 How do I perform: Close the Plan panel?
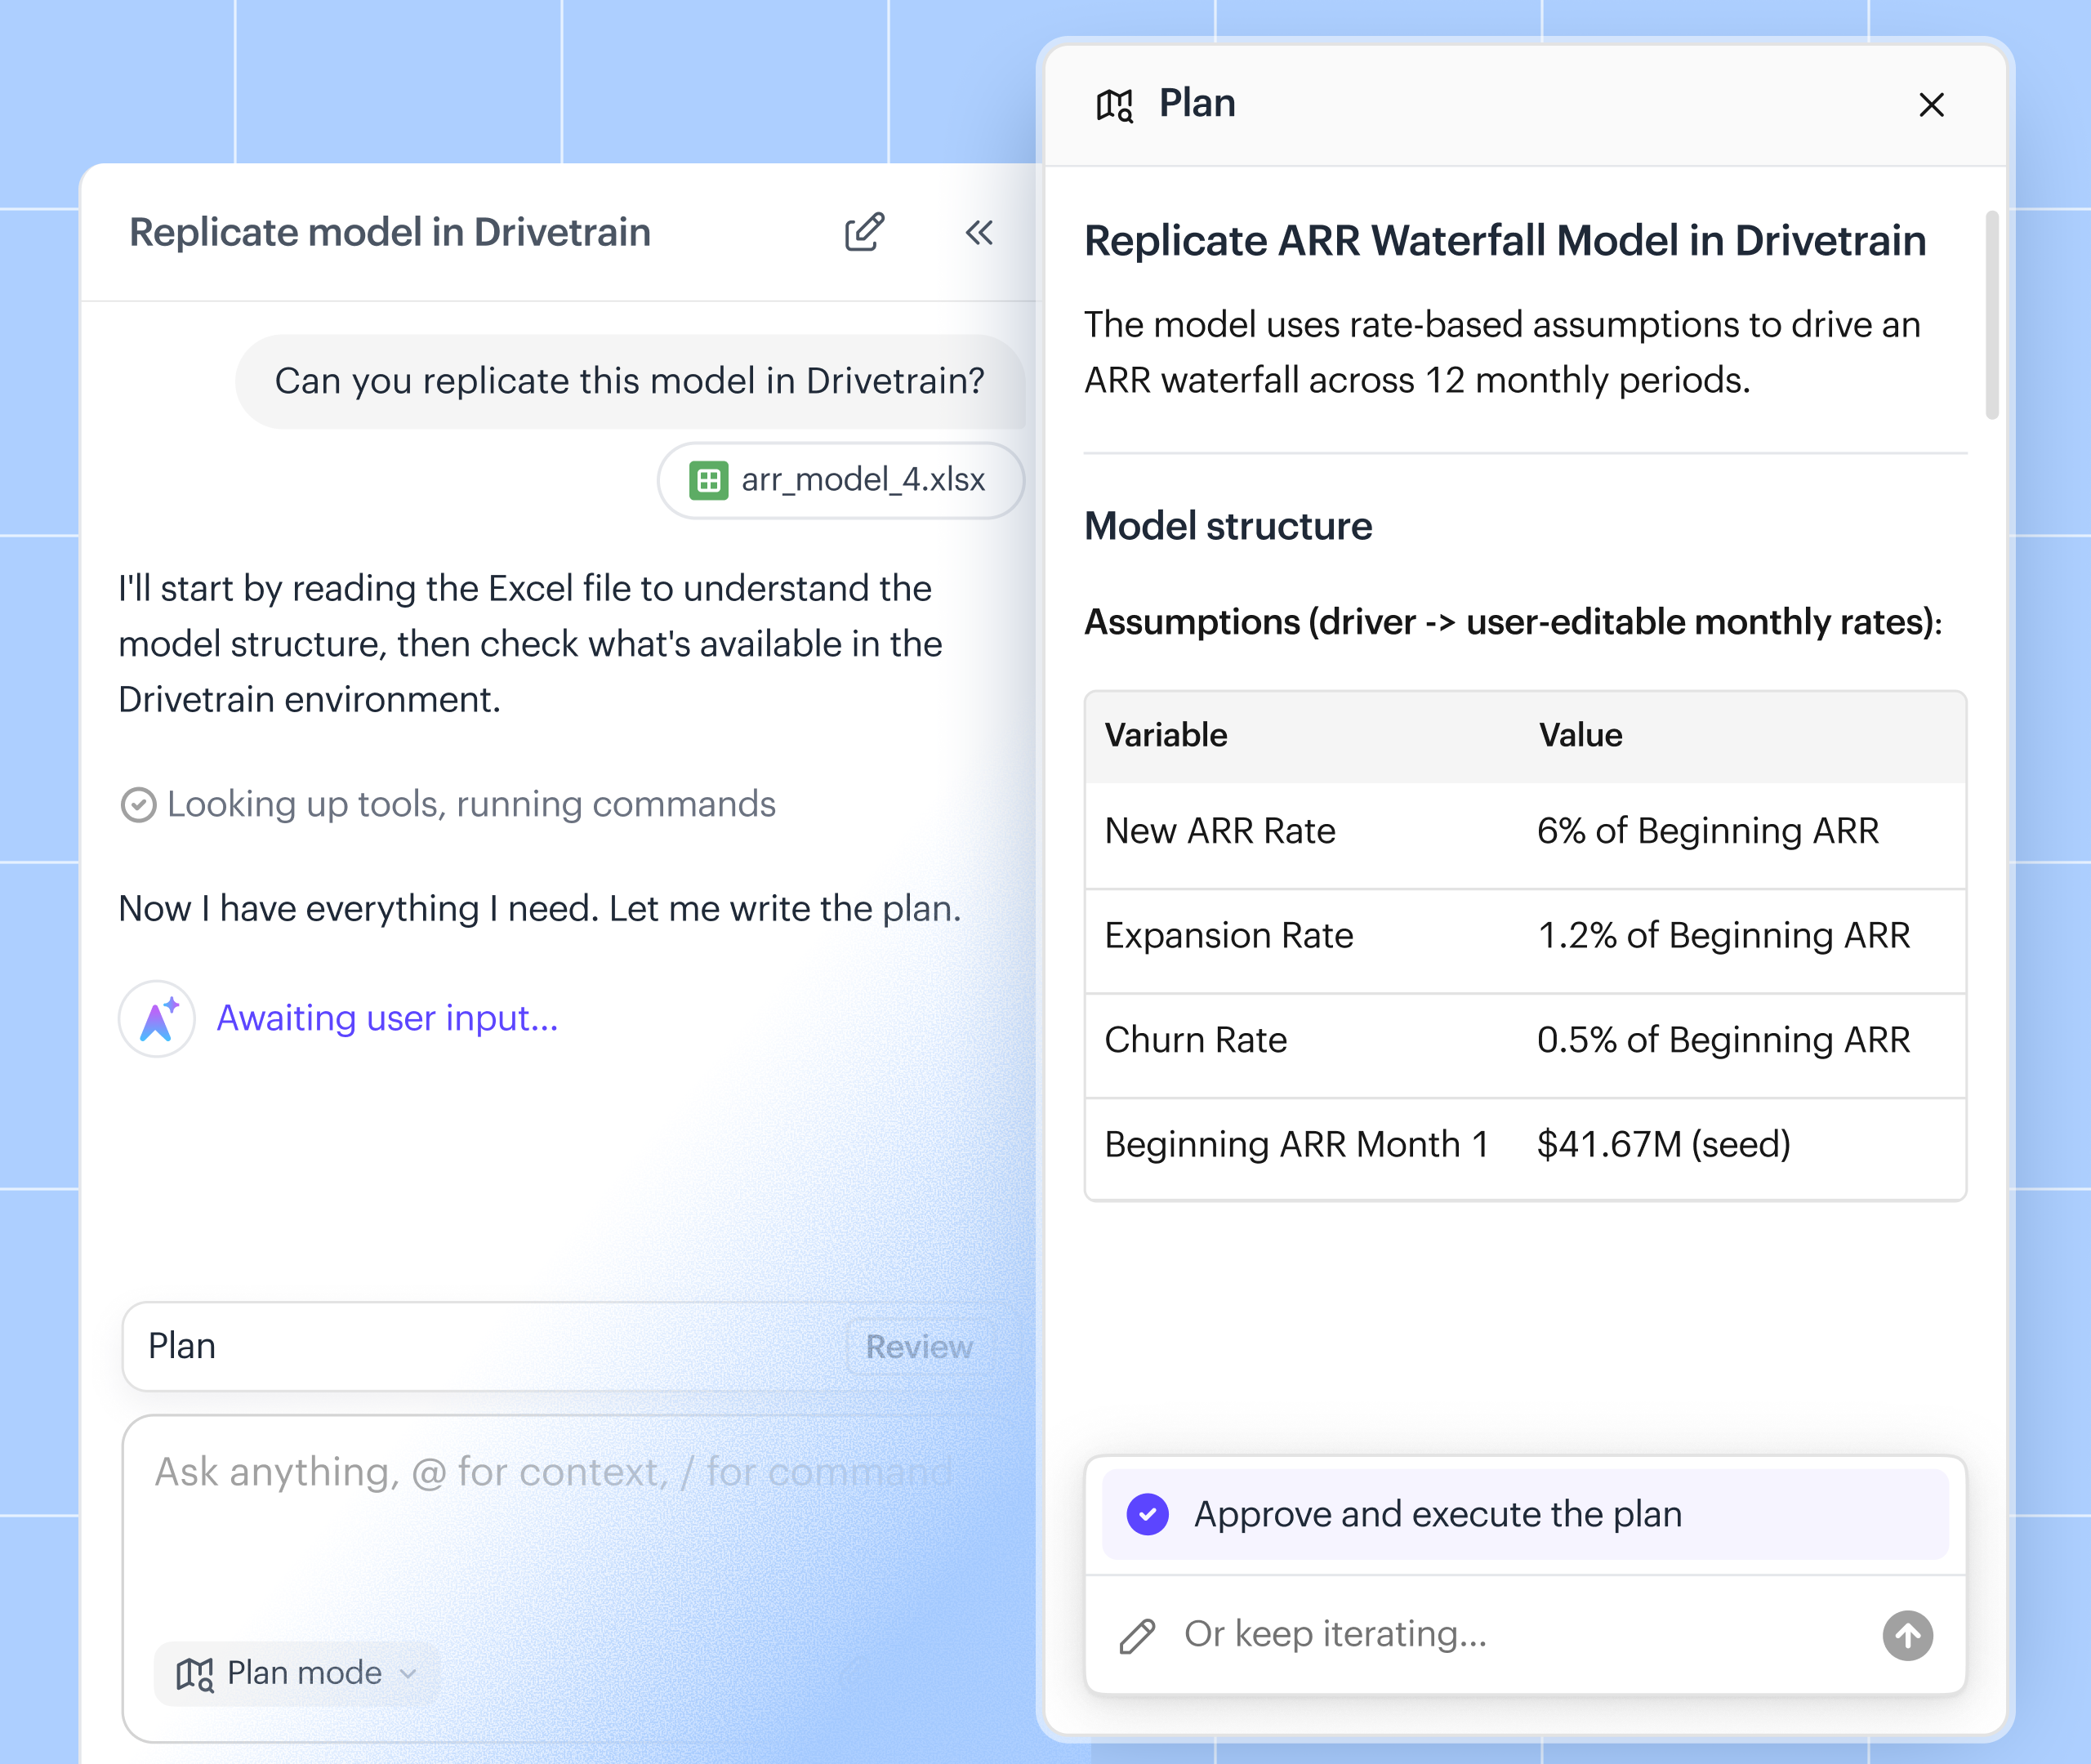coord(1931,105)
